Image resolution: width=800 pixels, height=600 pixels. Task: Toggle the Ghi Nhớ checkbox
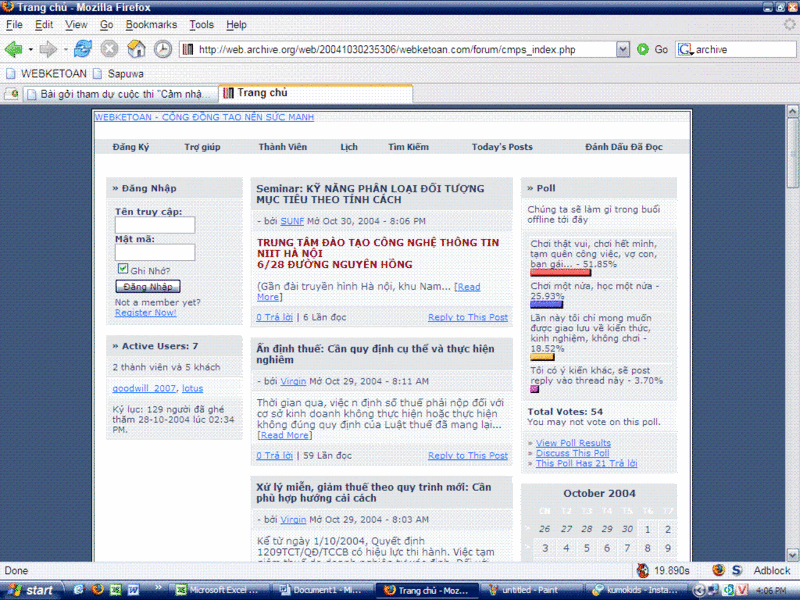coord(123,270)
